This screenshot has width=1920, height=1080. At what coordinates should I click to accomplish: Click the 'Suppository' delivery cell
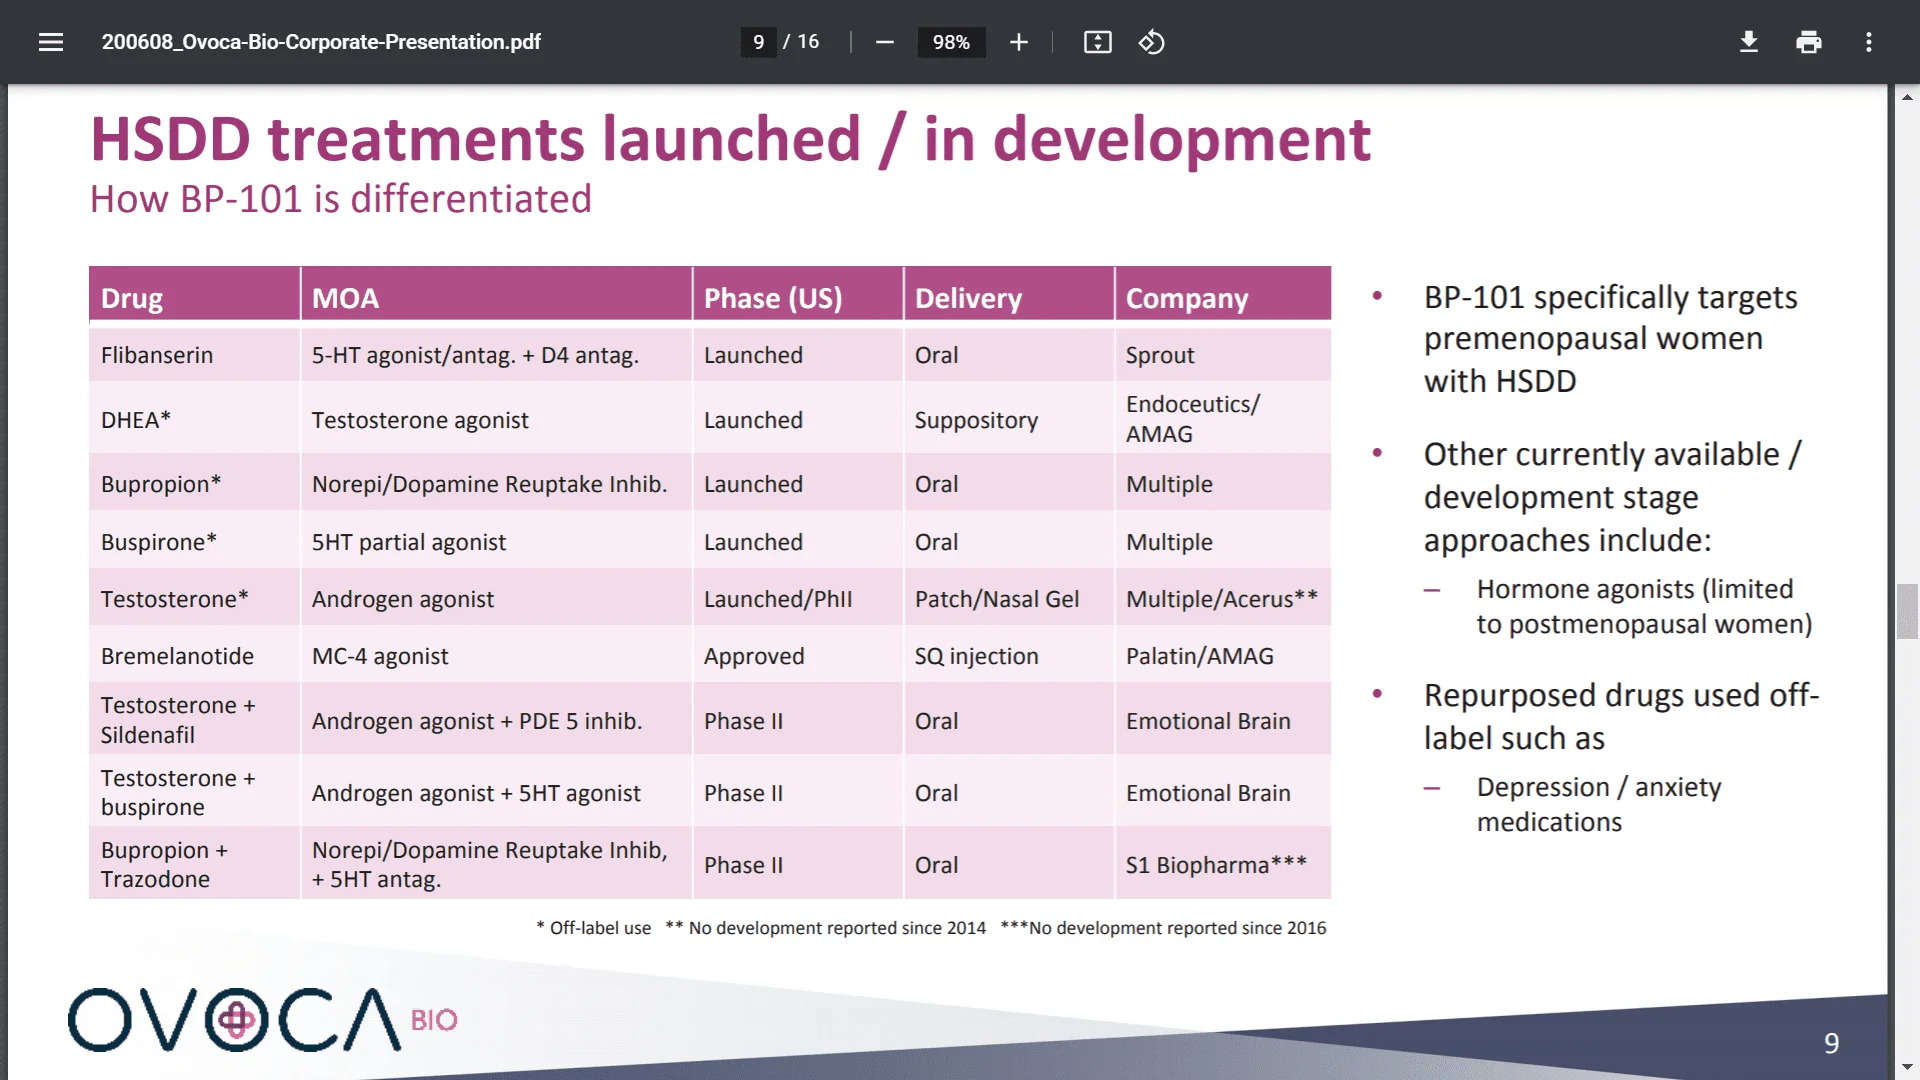click(1009, 419)
